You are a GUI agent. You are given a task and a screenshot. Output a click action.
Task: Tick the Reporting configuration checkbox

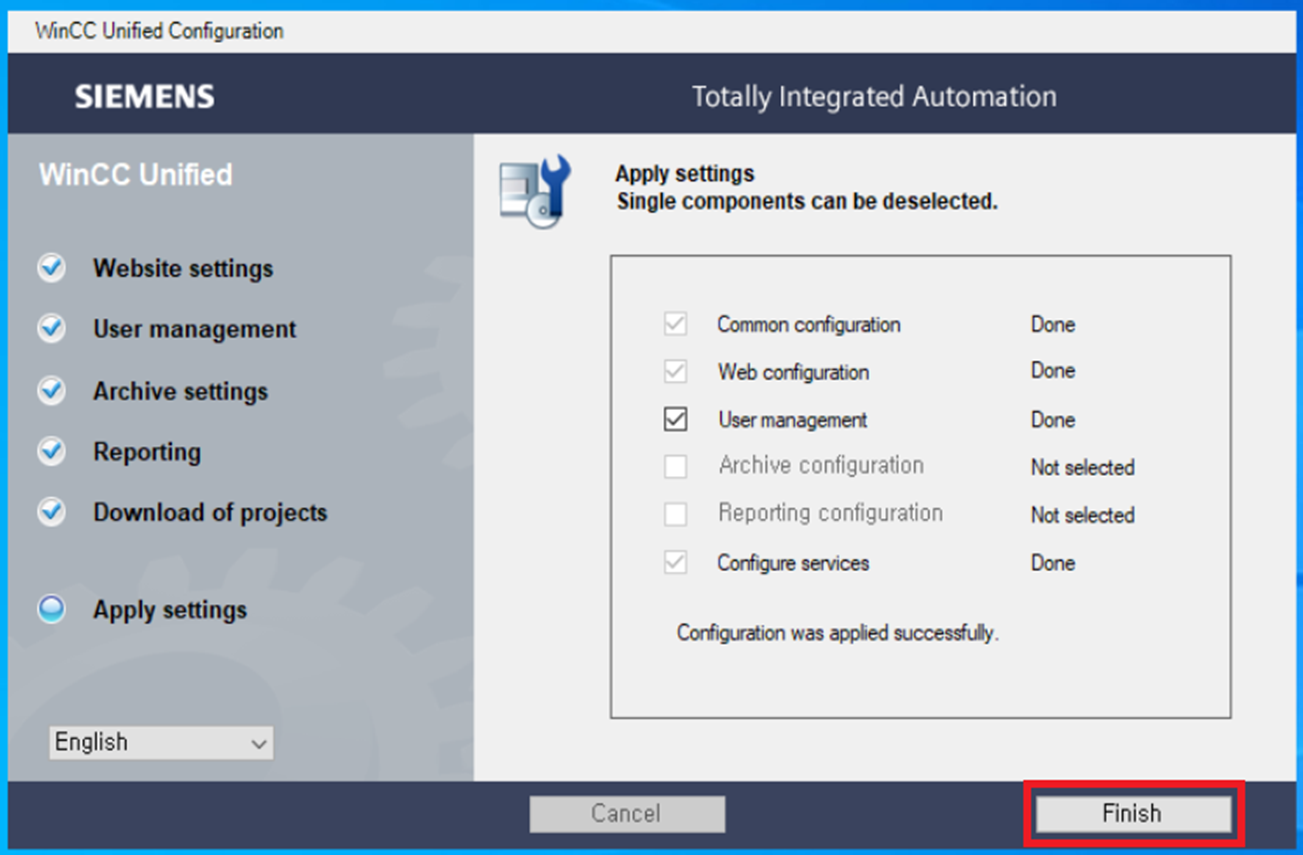(676, 514)
